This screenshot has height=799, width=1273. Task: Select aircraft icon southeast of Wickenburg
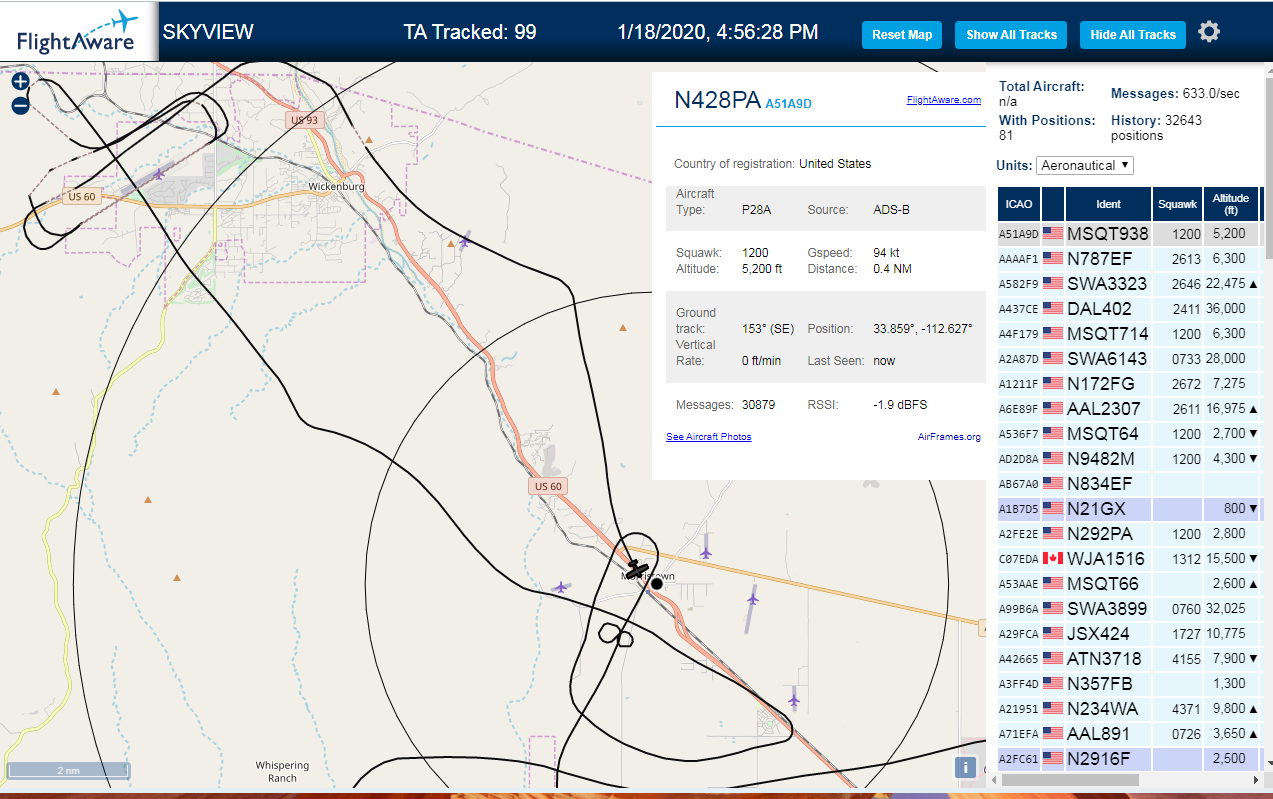464,240
